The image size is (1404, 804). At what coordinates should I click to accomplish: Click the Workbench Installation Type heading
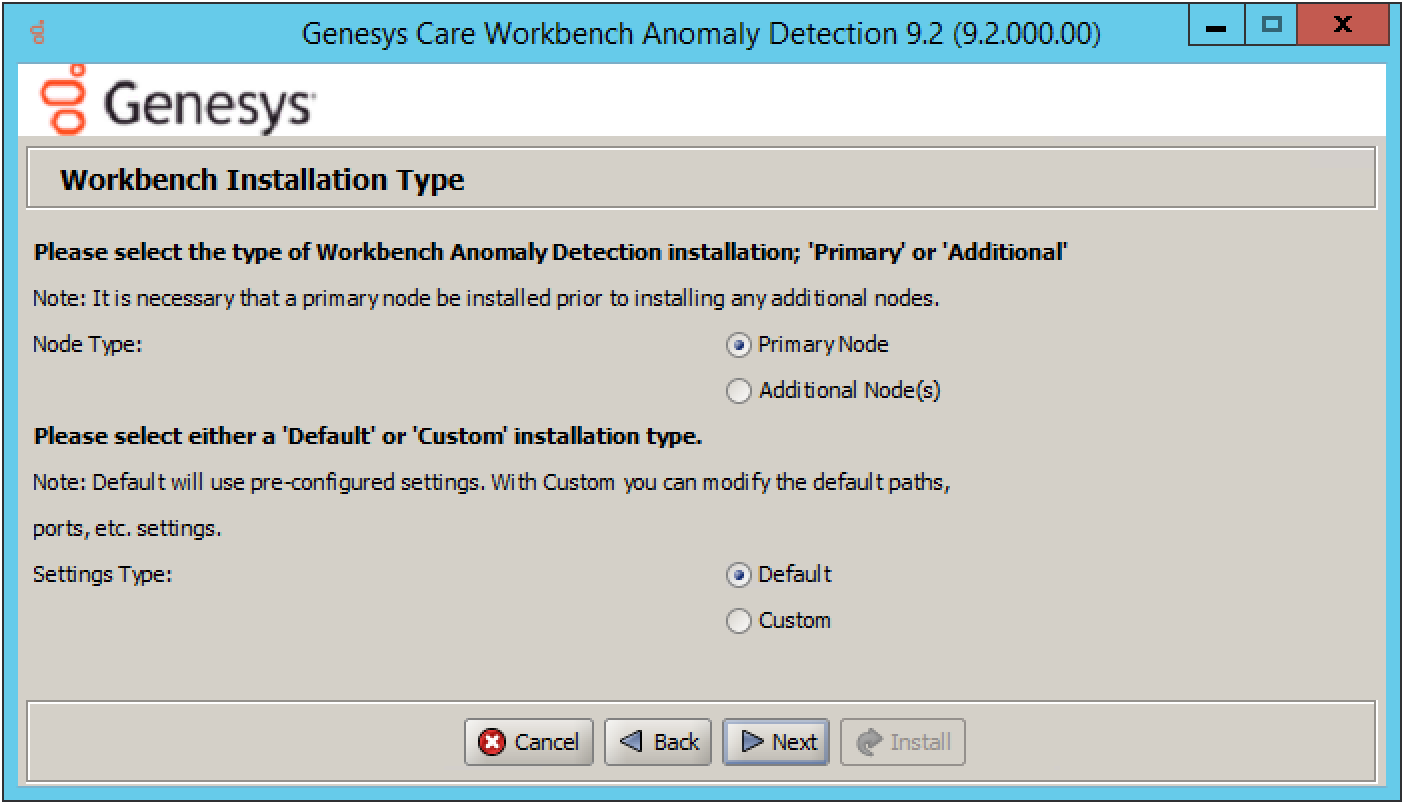pyautogui.click(x=262, y=180)
